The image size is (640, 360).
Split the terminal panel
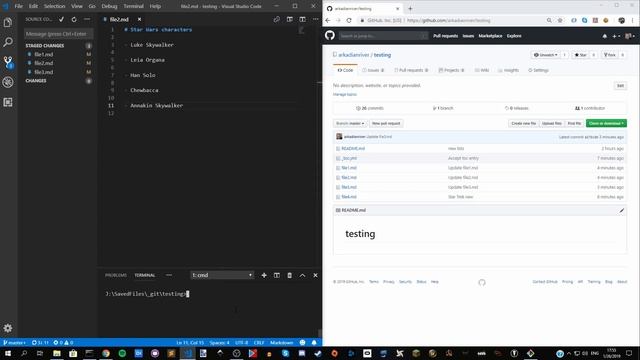coord(277,275)
